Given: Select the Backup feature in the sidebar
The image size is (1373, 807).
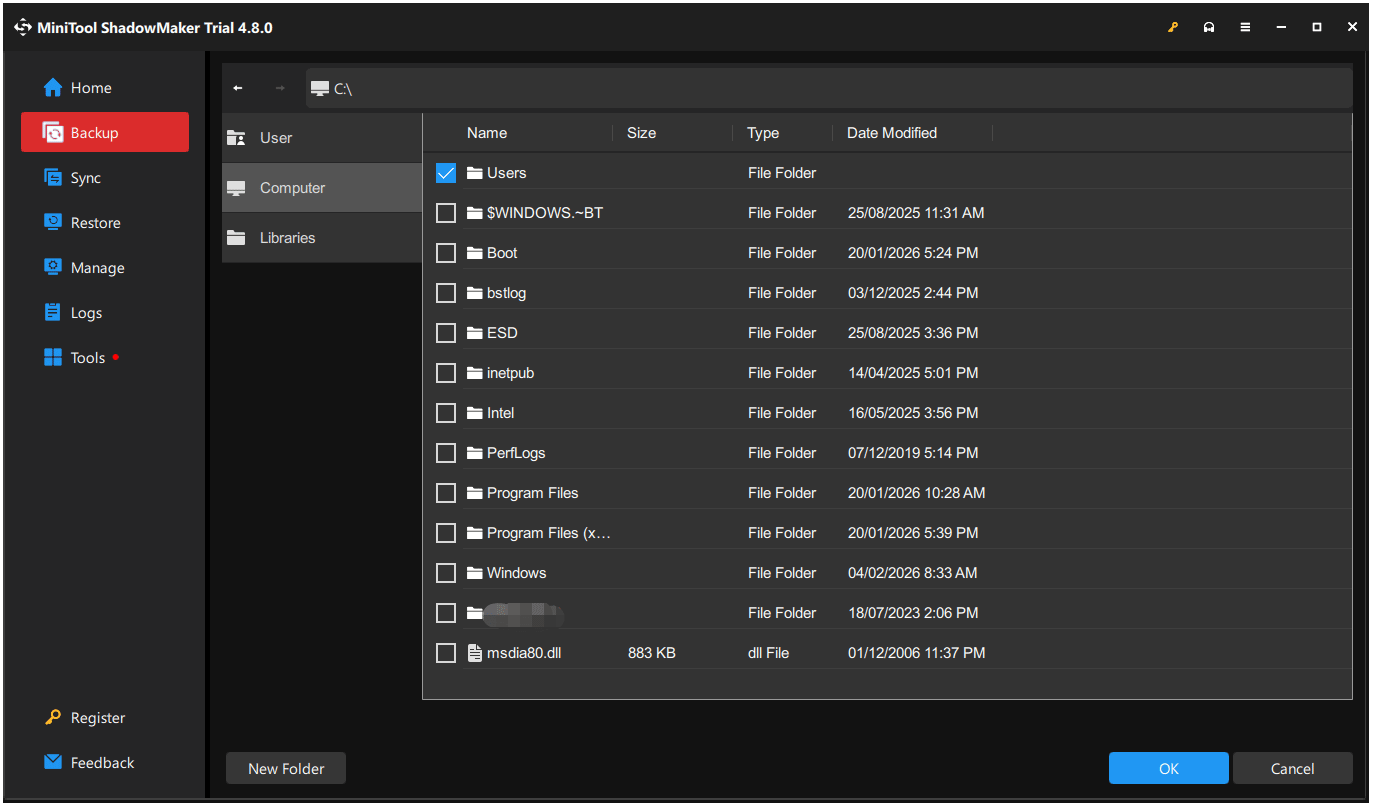Looking at the screenshot, I should 91,132.
